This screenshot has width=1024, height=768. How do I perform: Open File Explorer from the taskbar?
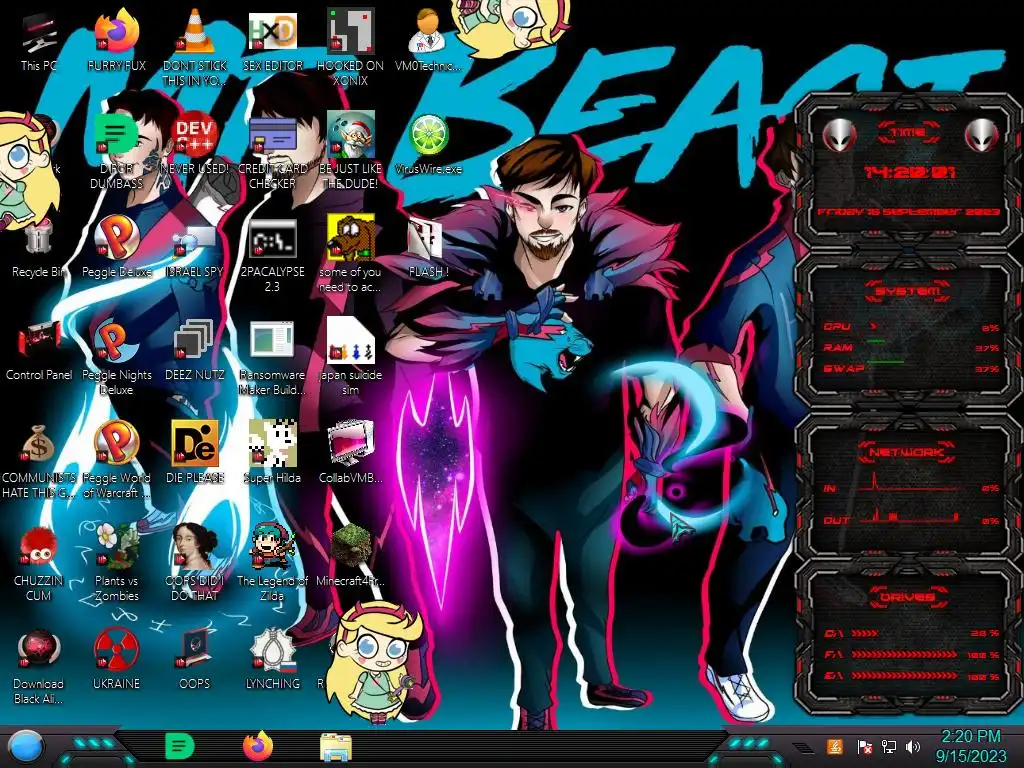click(336, 747)
